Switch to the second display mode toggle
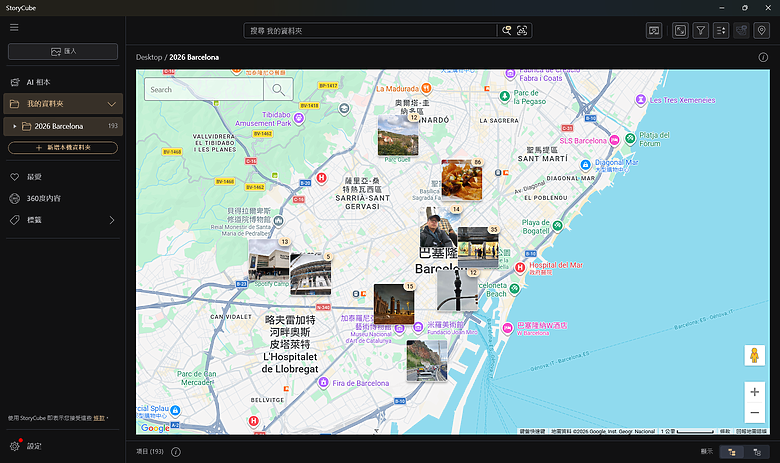The image size is (780, 463). [756, 452]
